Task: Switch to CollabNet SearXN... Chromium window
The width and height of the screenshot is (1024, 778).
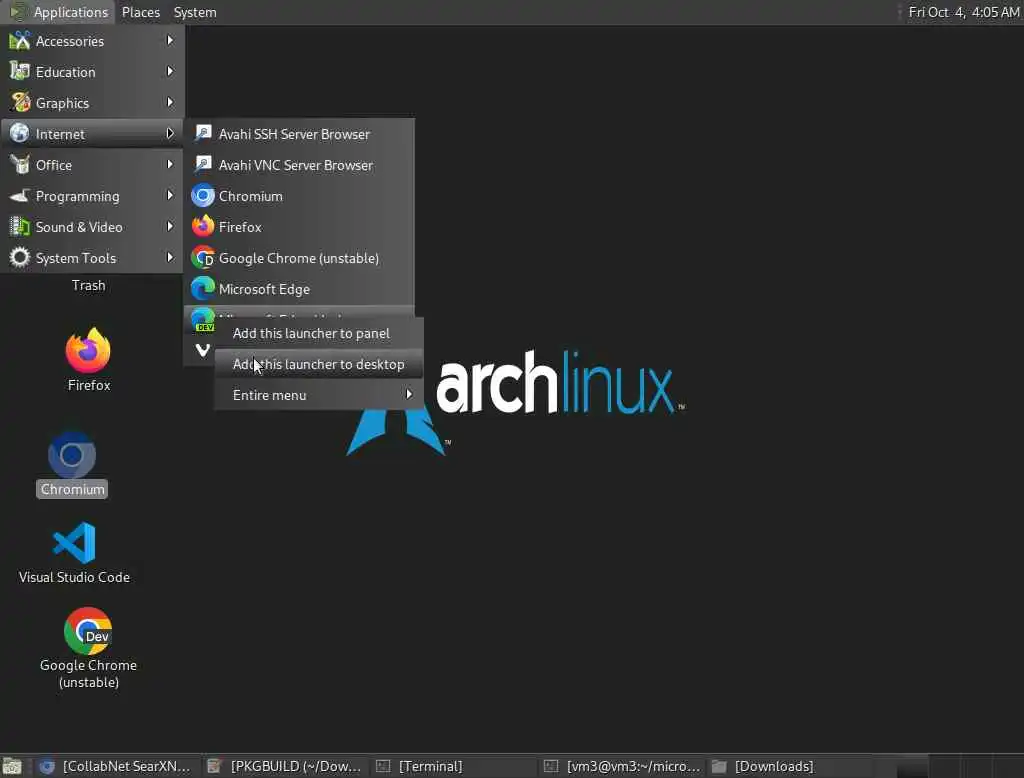Action: pos(115,766)
